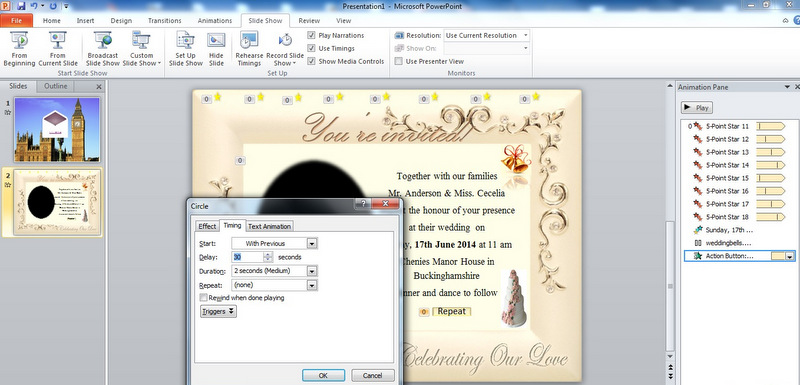Open the Start timing dropdown
Screen dimensions: 800x385
coord(312,243)
